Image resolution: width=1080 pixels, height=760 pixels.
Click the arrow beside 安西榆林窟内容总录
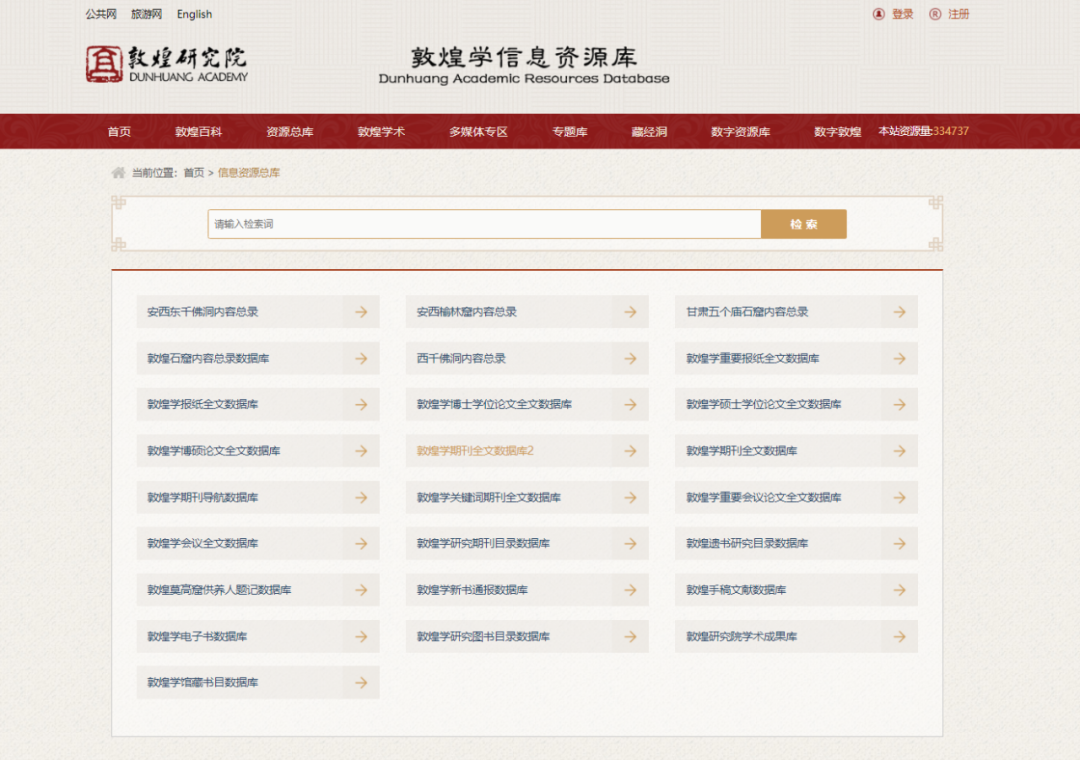[x=630, y=312]
